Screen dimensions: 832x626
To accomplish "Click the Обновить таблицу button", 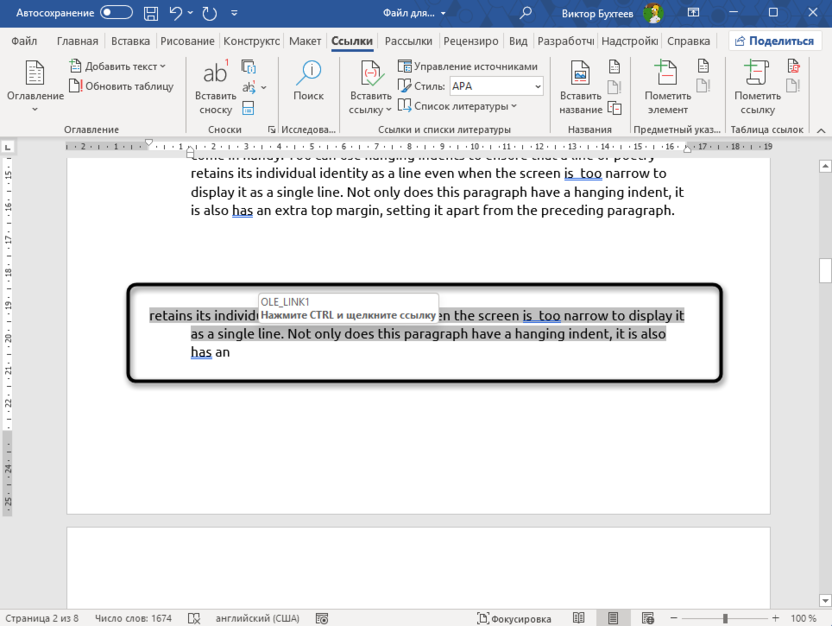I will 121,86.
